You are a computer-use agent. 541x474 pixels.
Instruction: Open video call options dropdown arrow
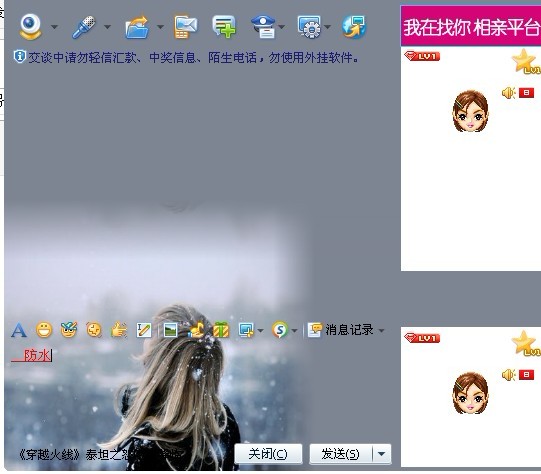point(55,27)
